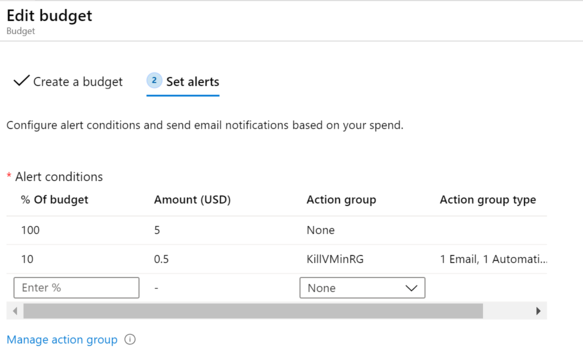Click the % Of budget column header

tap(55, 200)
